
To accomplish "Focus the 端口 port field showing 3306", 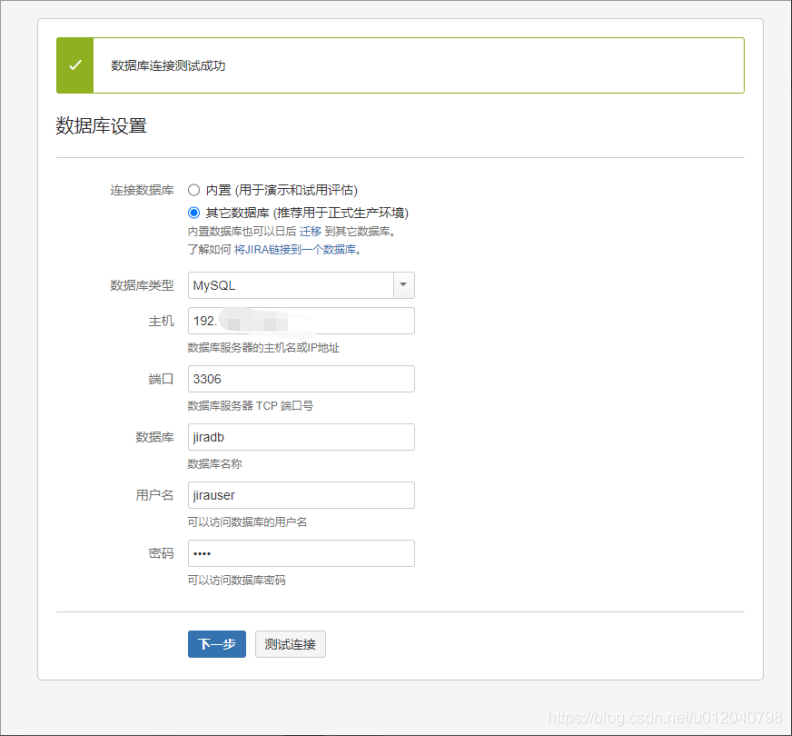I will (x=301, y=379).
